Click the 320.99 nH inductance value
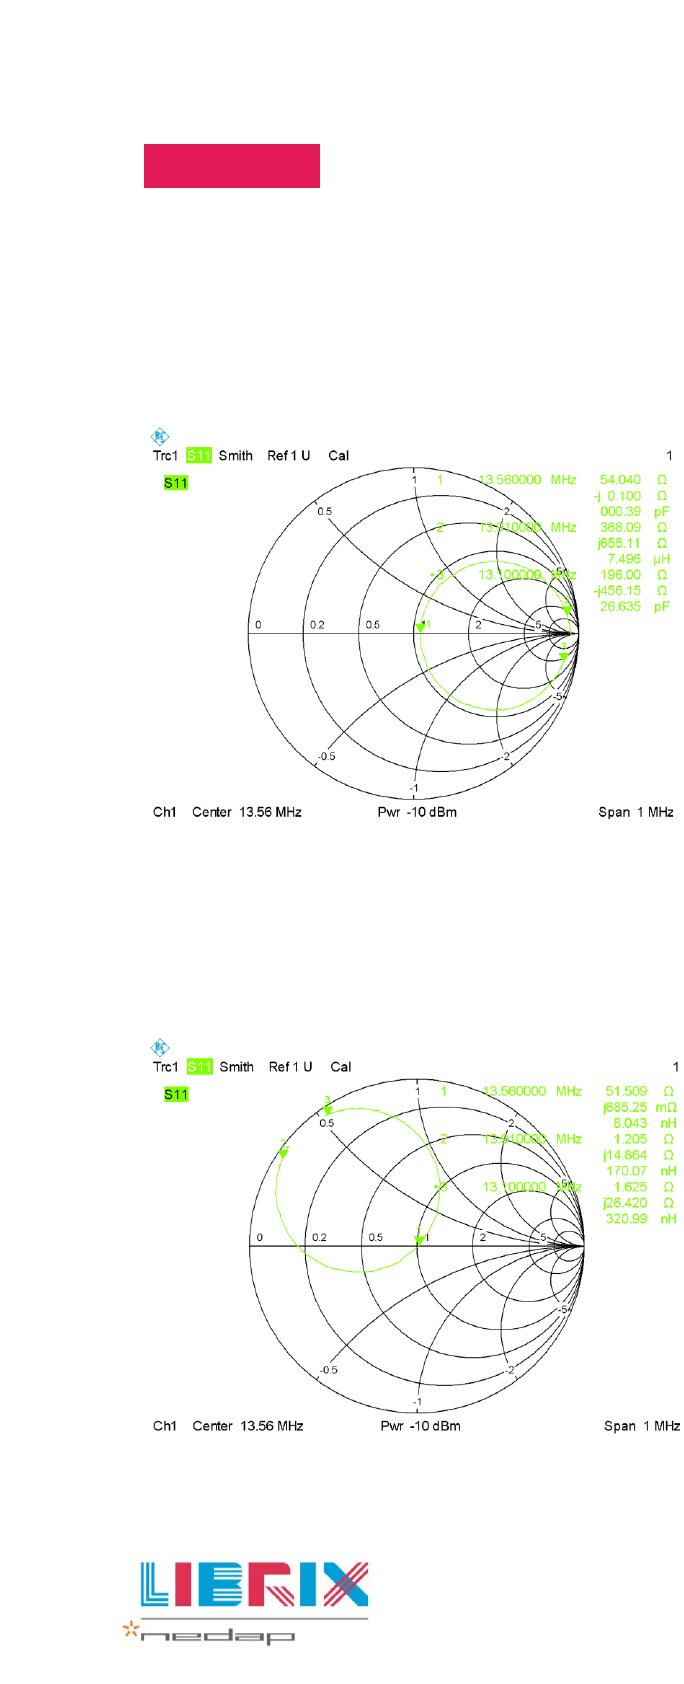The image size is (684, 1684). (642, 1219)
